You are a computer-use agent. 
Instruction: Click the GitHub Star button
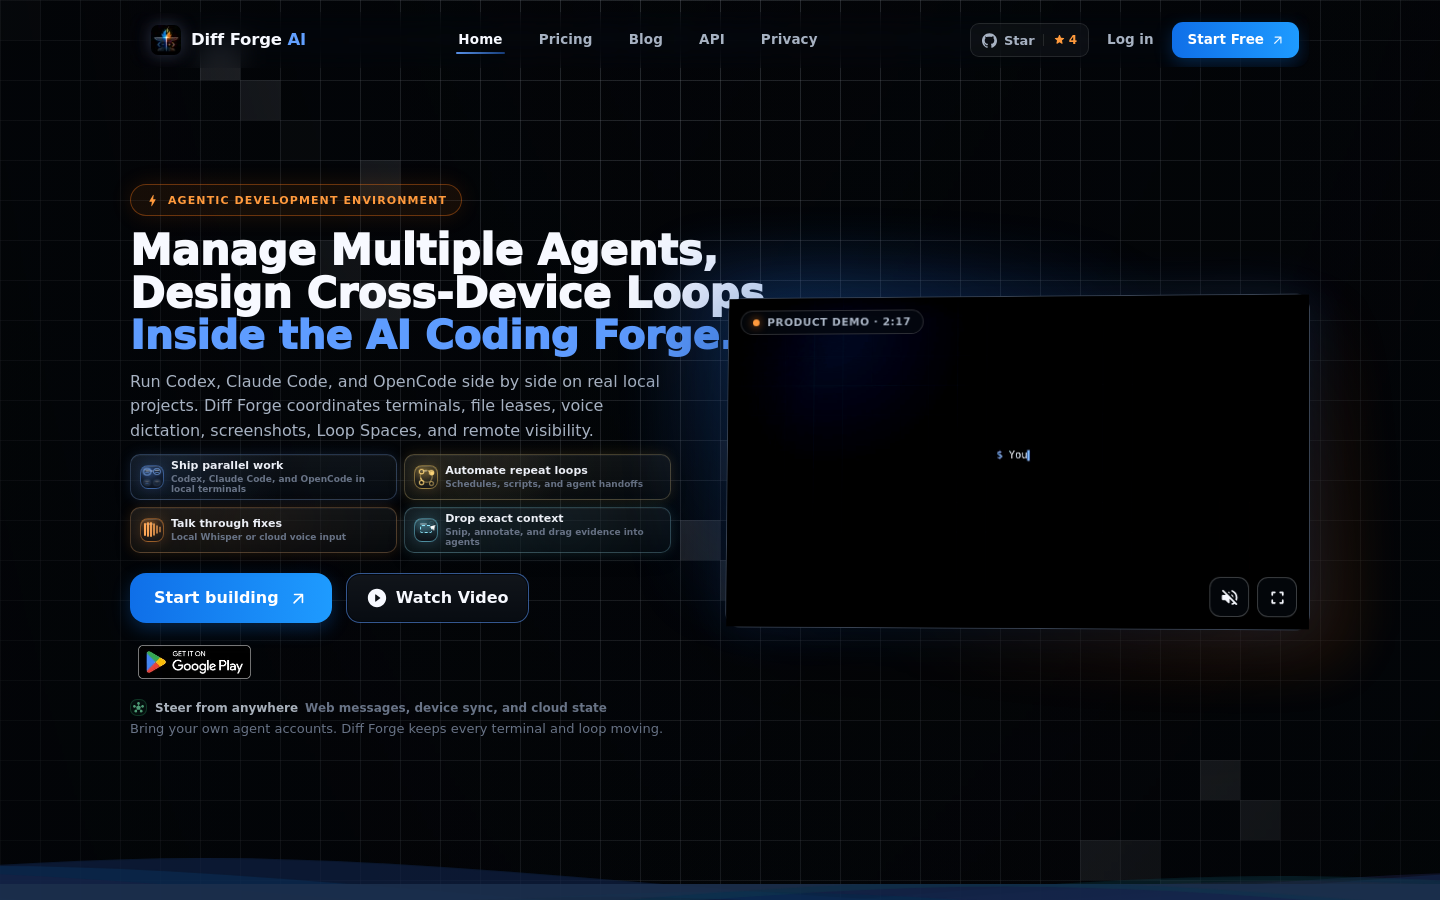click(1029, 40)
